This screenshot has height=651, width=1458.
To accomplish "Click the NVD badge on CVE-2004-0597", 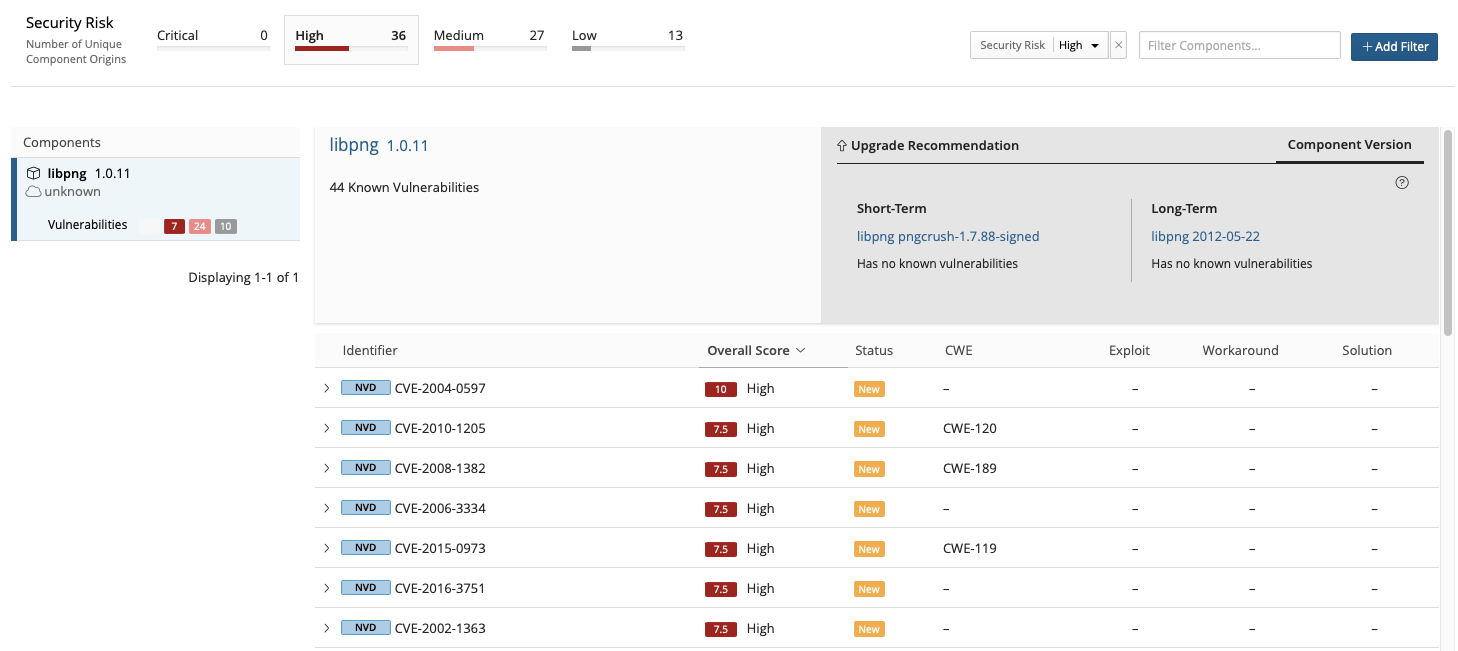I will click(366, 388).
